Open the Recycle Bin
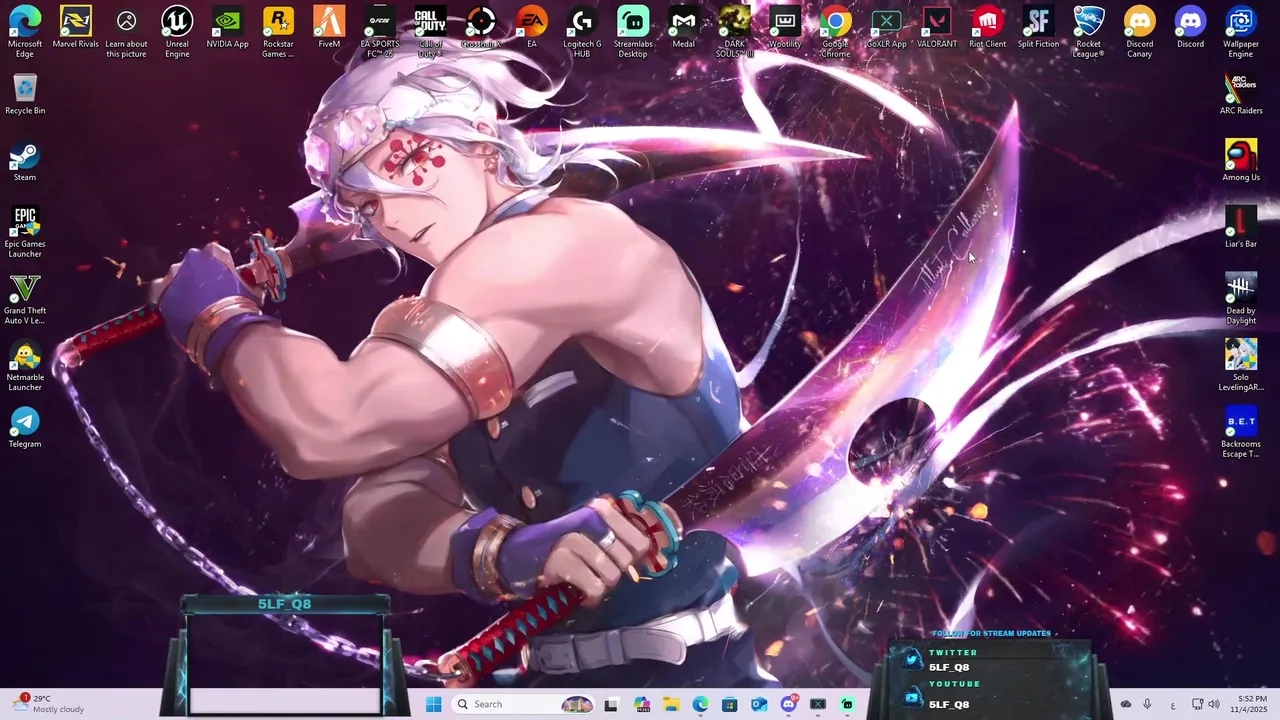 coord(25,94)
